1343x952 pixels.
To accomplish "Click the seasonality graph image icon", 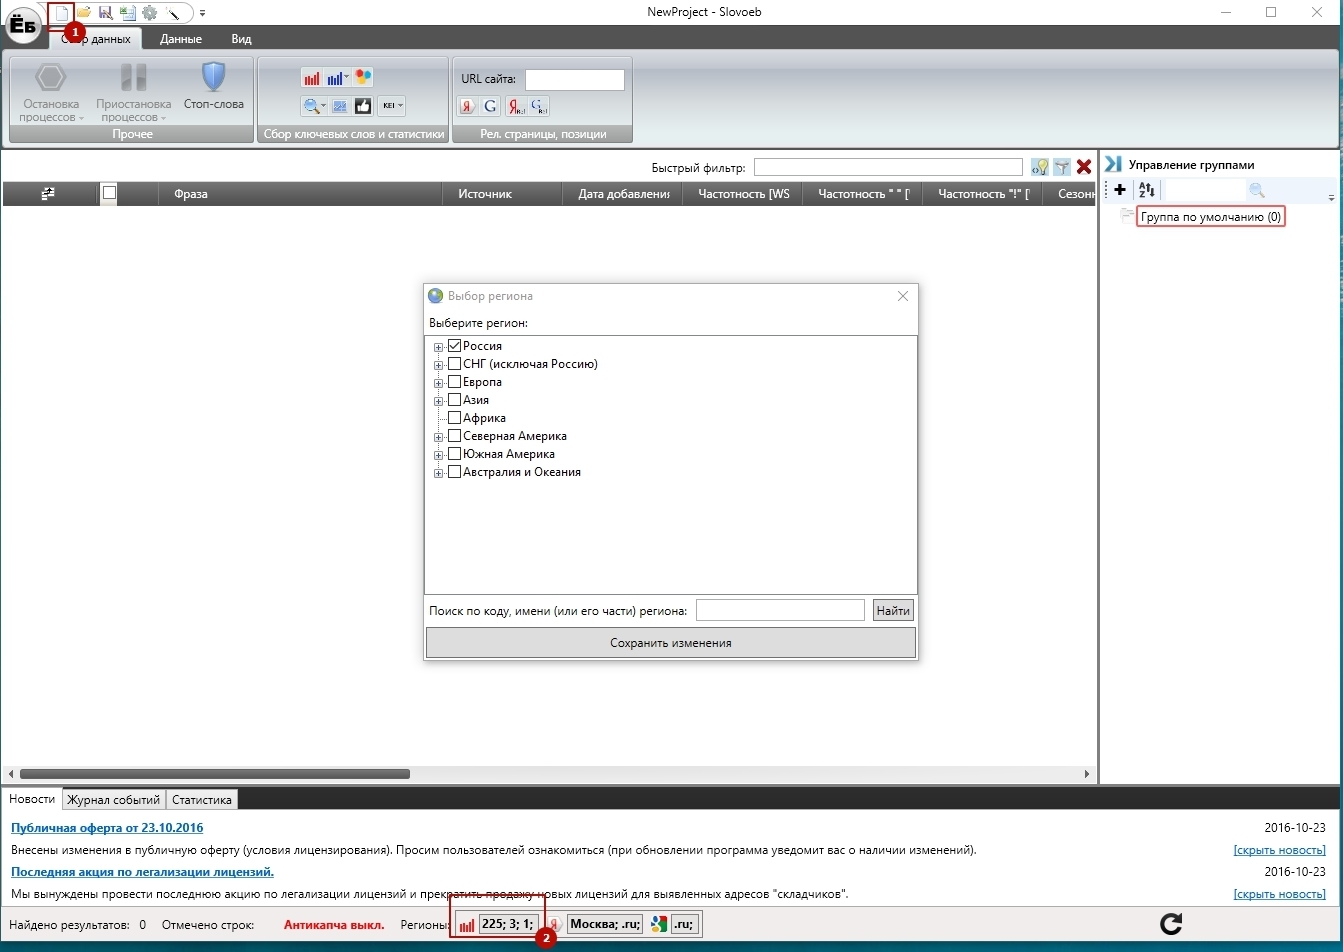I will [340, 106].
